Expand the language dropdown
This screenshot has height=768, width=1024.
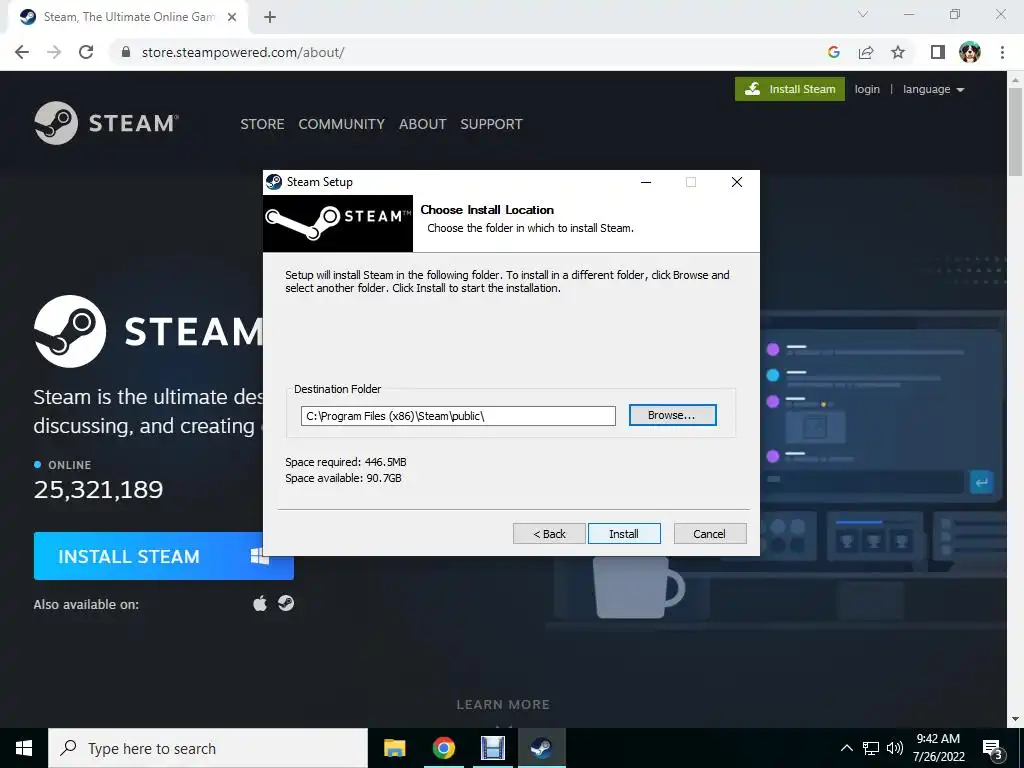click(x=933, y=89)
